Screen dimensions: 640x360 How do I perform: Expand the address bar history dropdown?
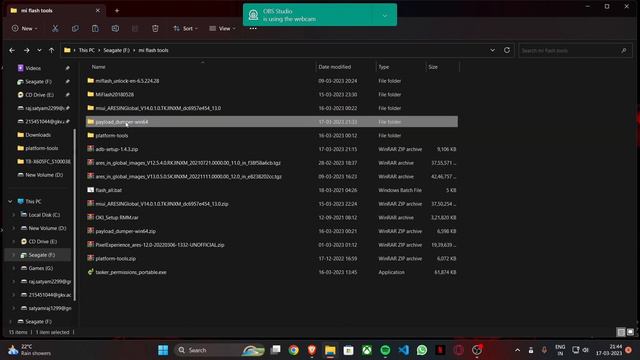(493, 50)
